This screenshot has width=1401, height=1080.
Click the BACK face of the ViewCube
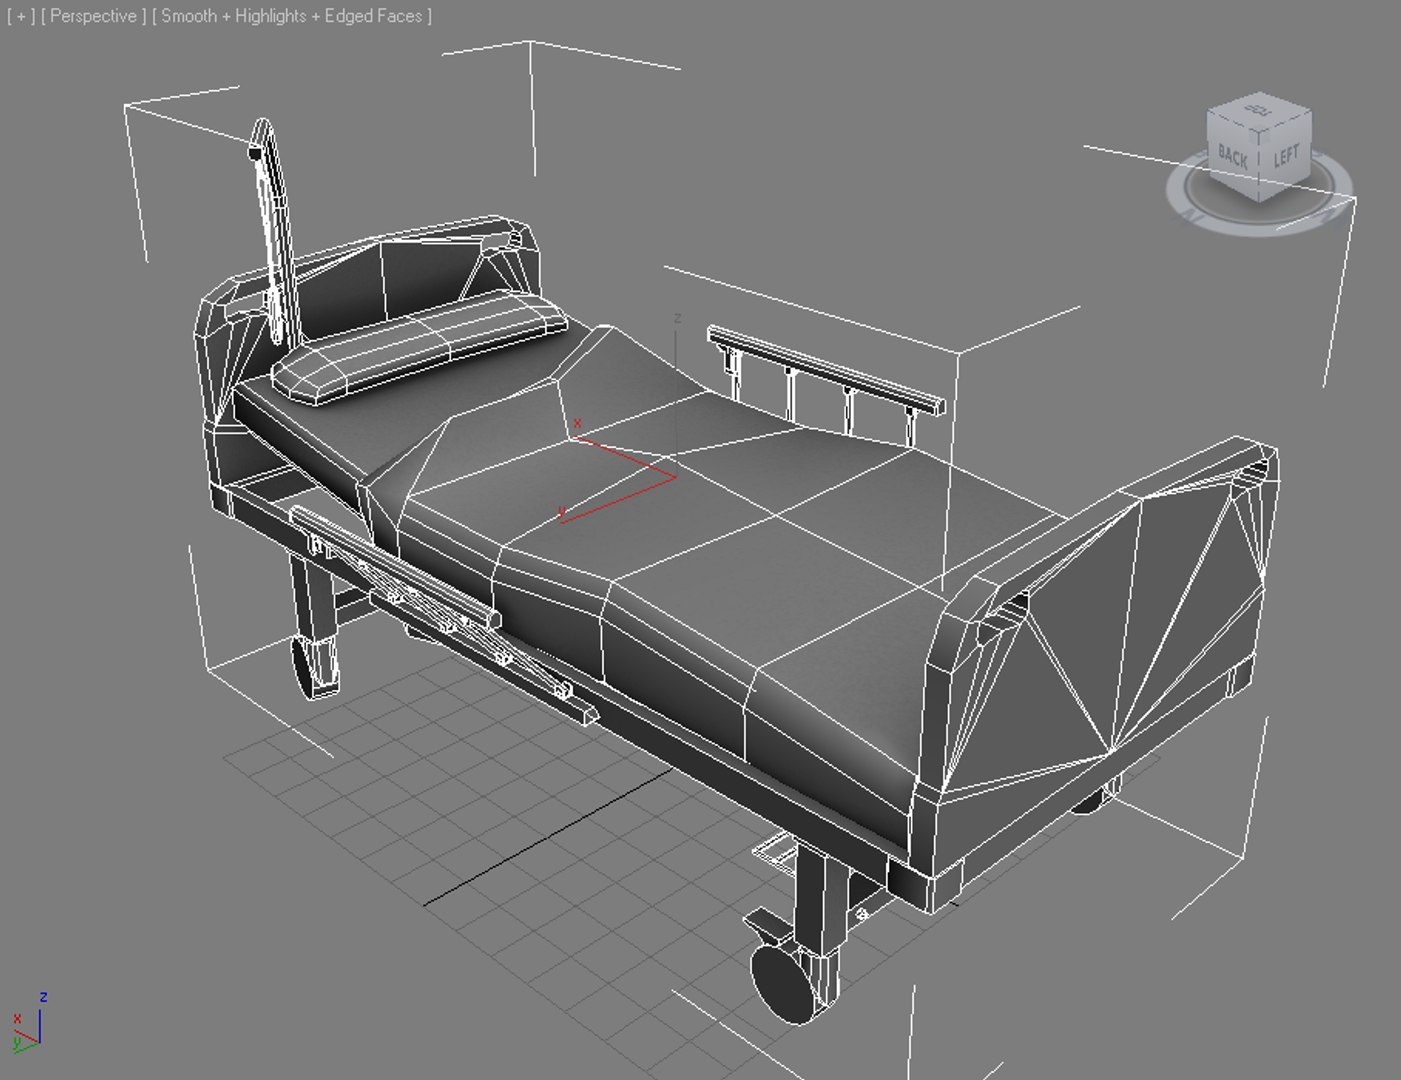click(1232, 157)
